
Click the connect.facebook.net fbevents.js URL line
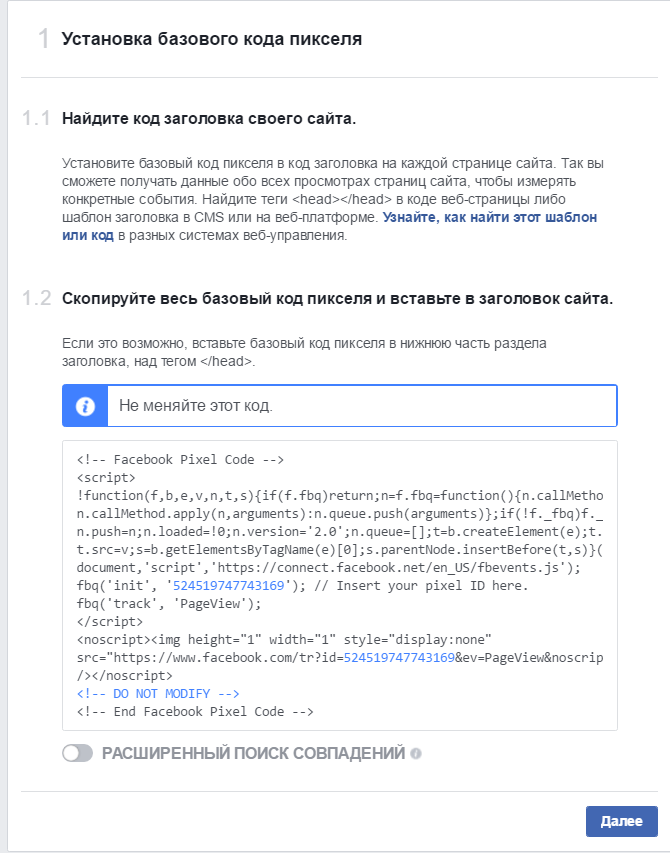click(328, 567)
